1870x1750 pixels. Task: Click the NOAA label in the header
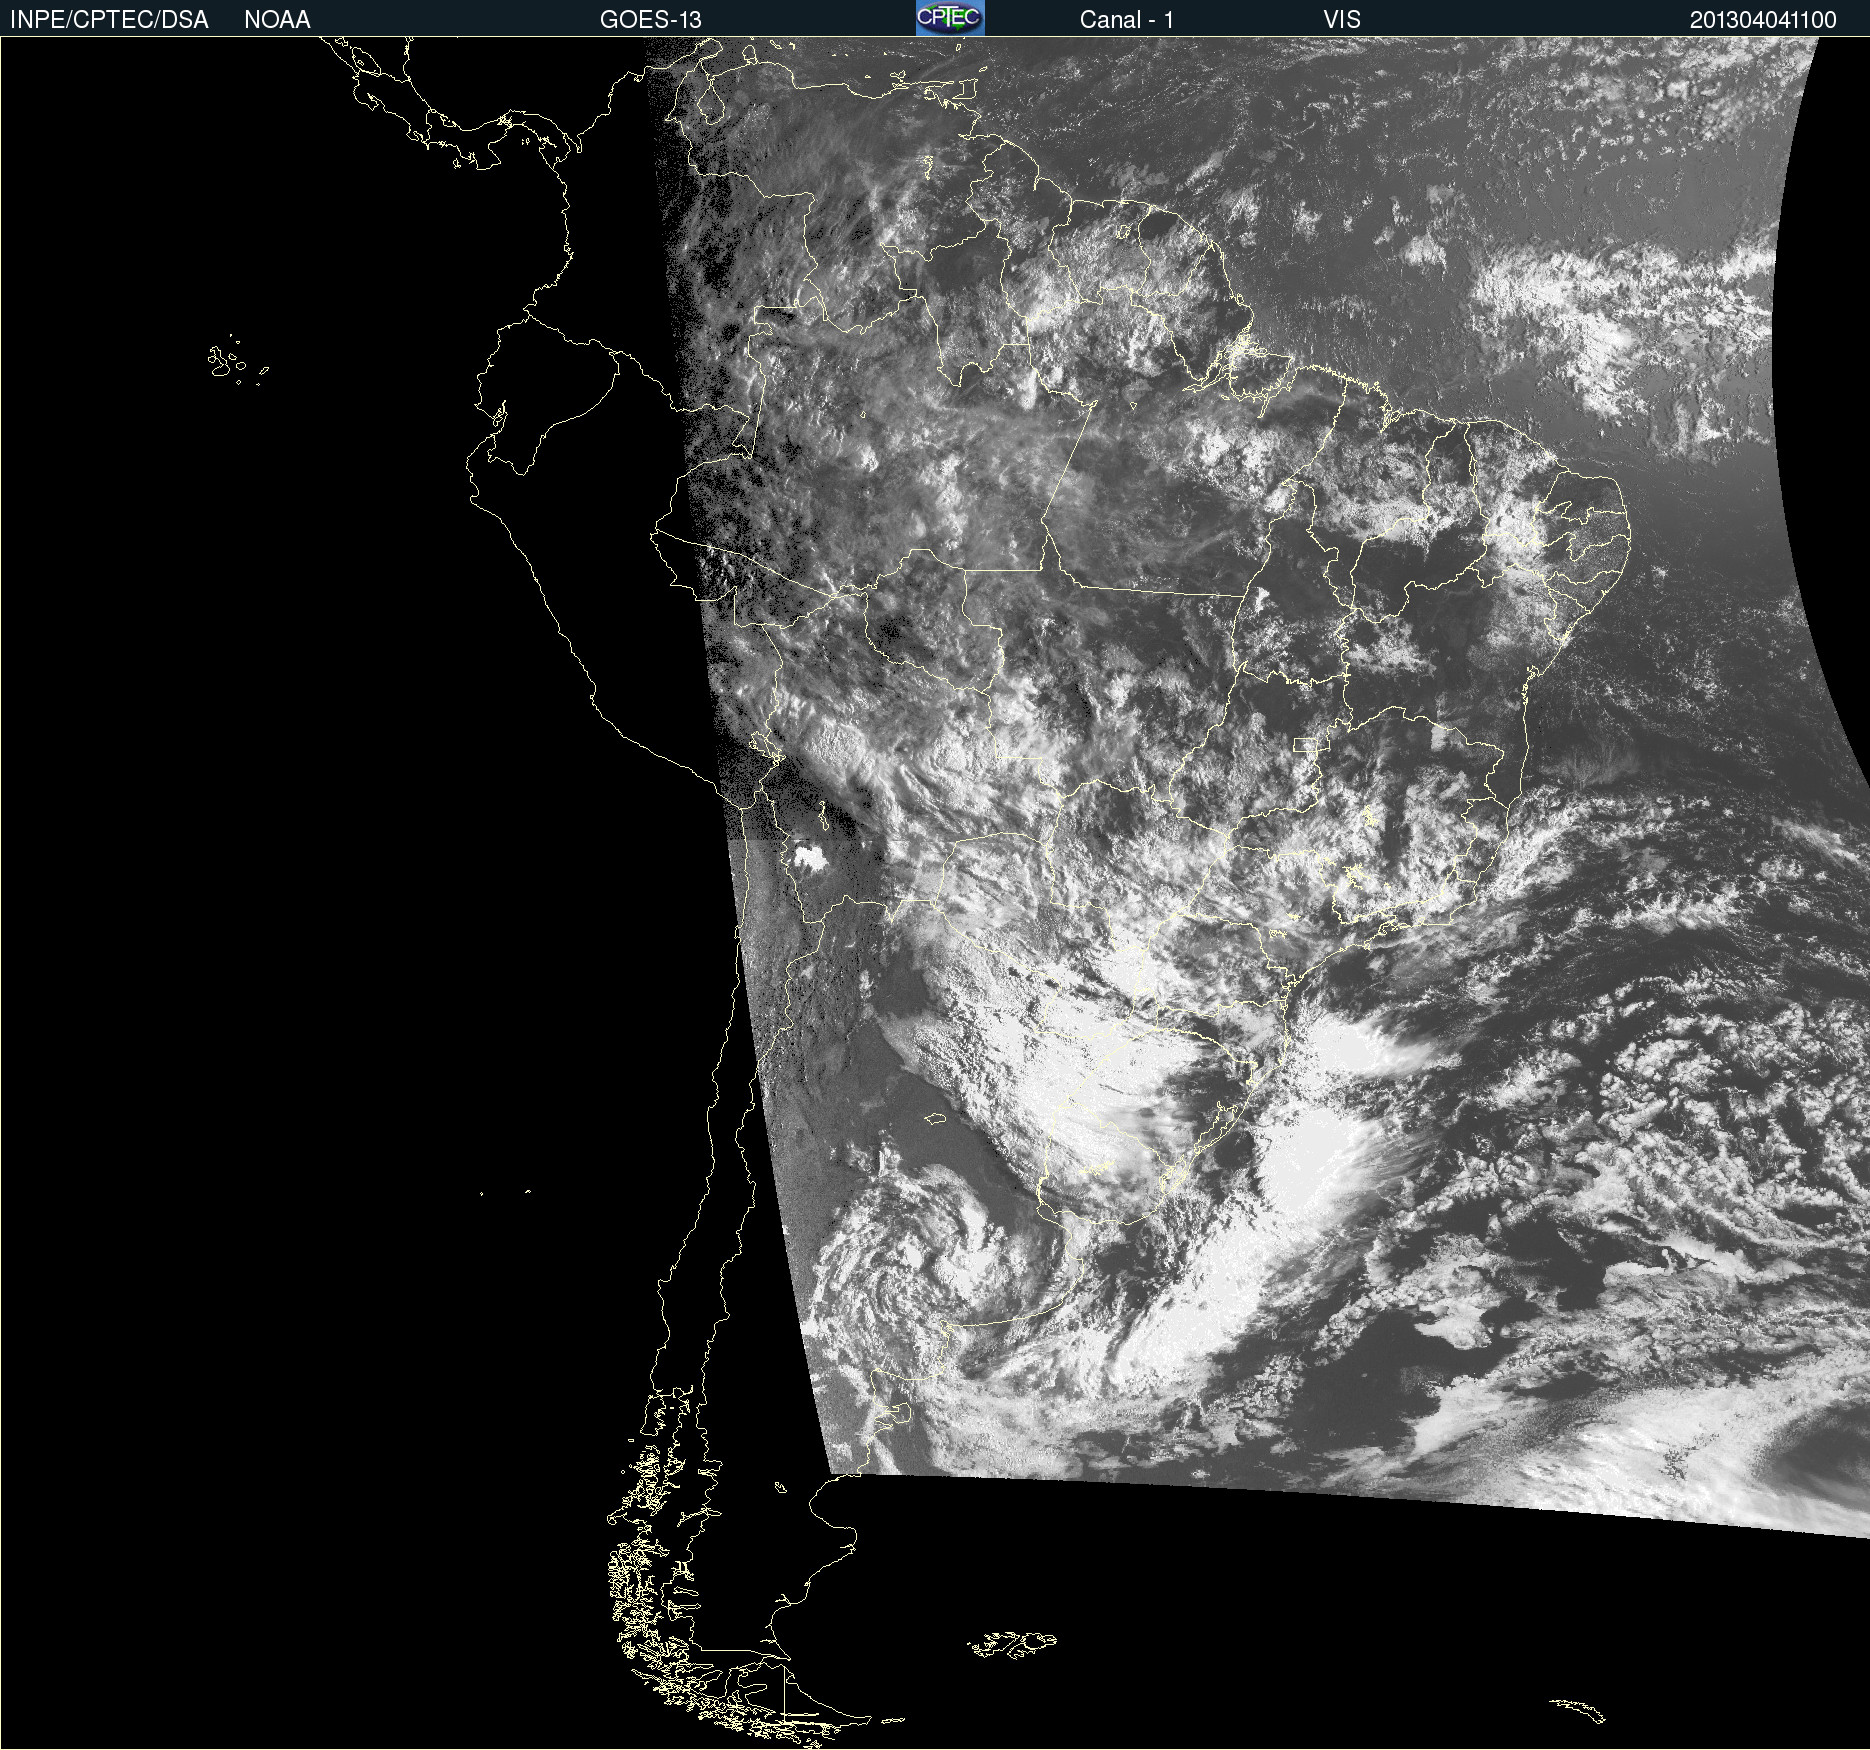point(277,20)
